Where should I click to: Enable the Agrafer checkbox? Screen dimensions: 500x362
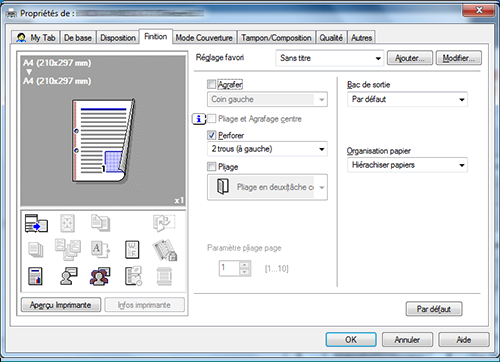(x=211, y=84)
